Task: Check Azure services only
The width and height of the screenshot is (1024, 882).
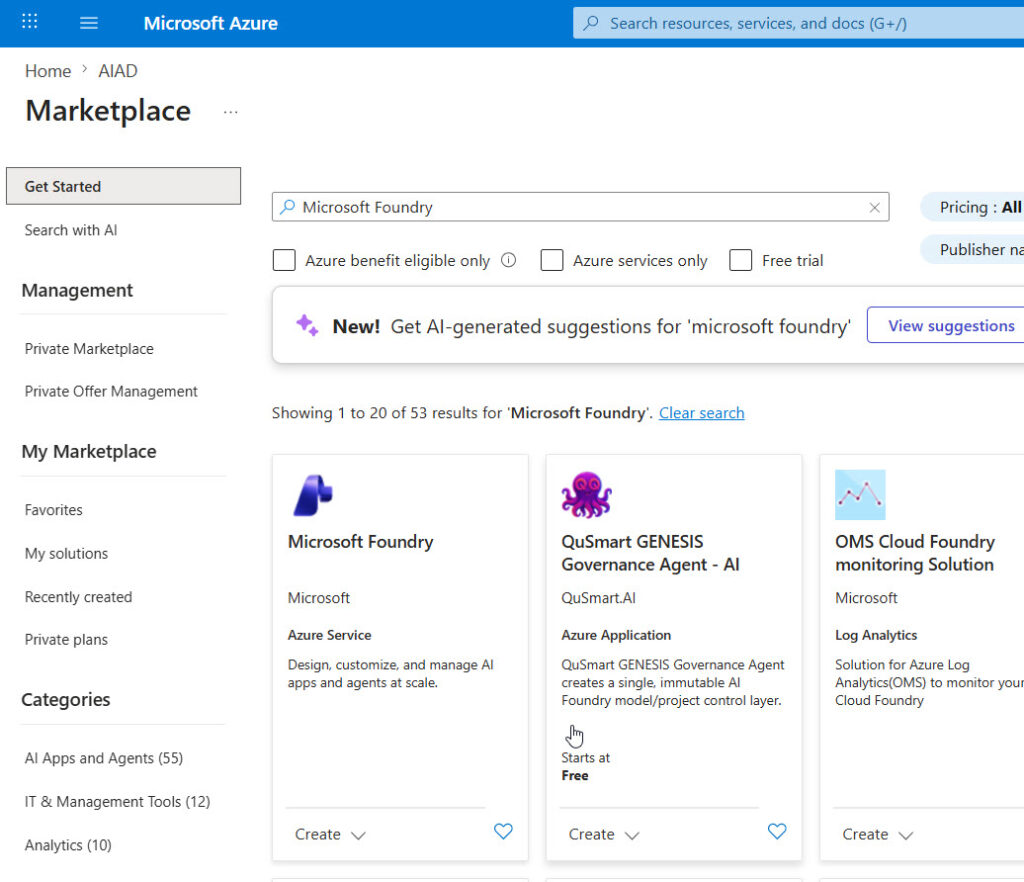Action: coord(552,260)
